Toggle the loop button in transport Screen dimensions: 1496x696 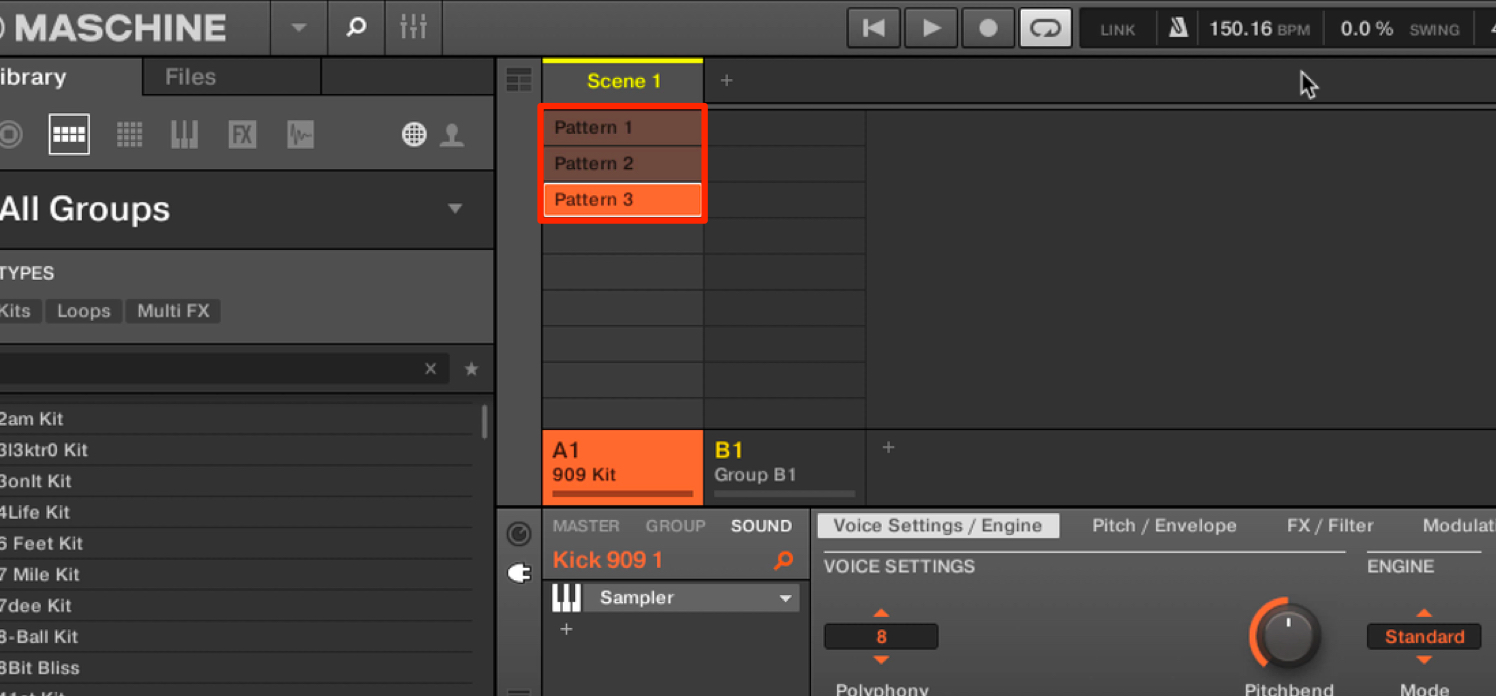(1045, 28)
